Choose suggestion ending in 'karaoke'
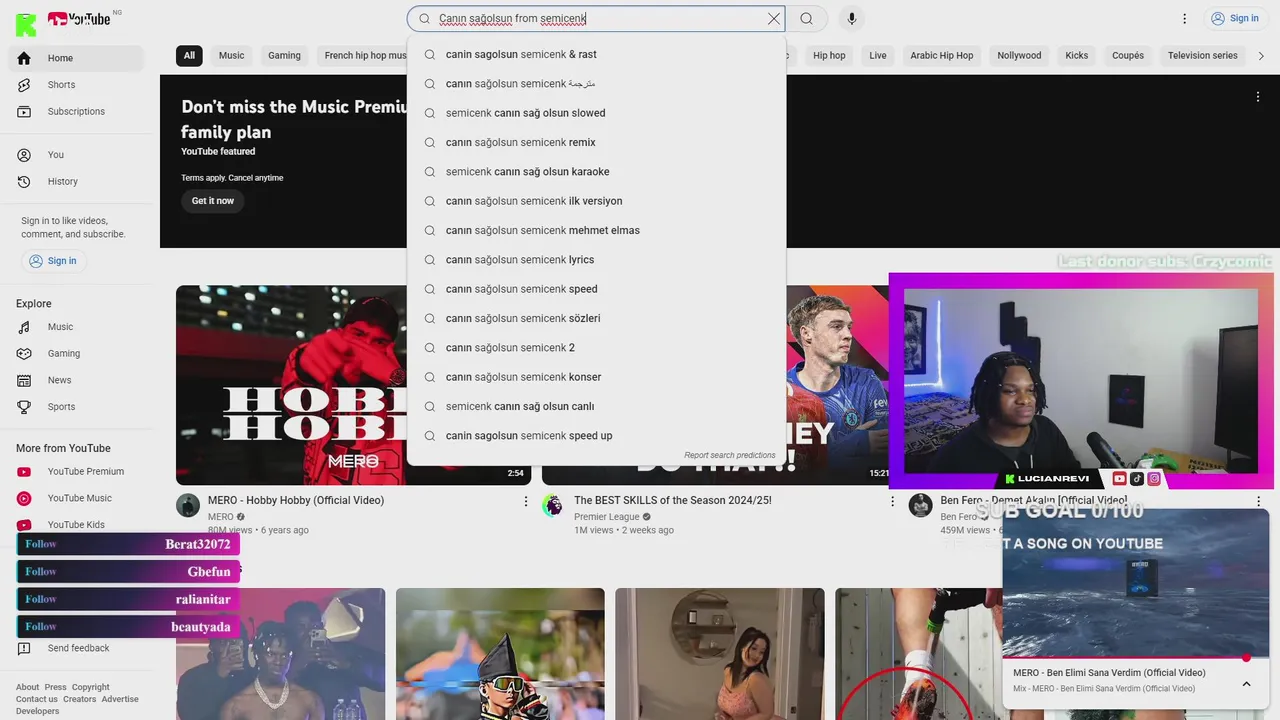This screenshot has width=1280, height=720. 596,172
